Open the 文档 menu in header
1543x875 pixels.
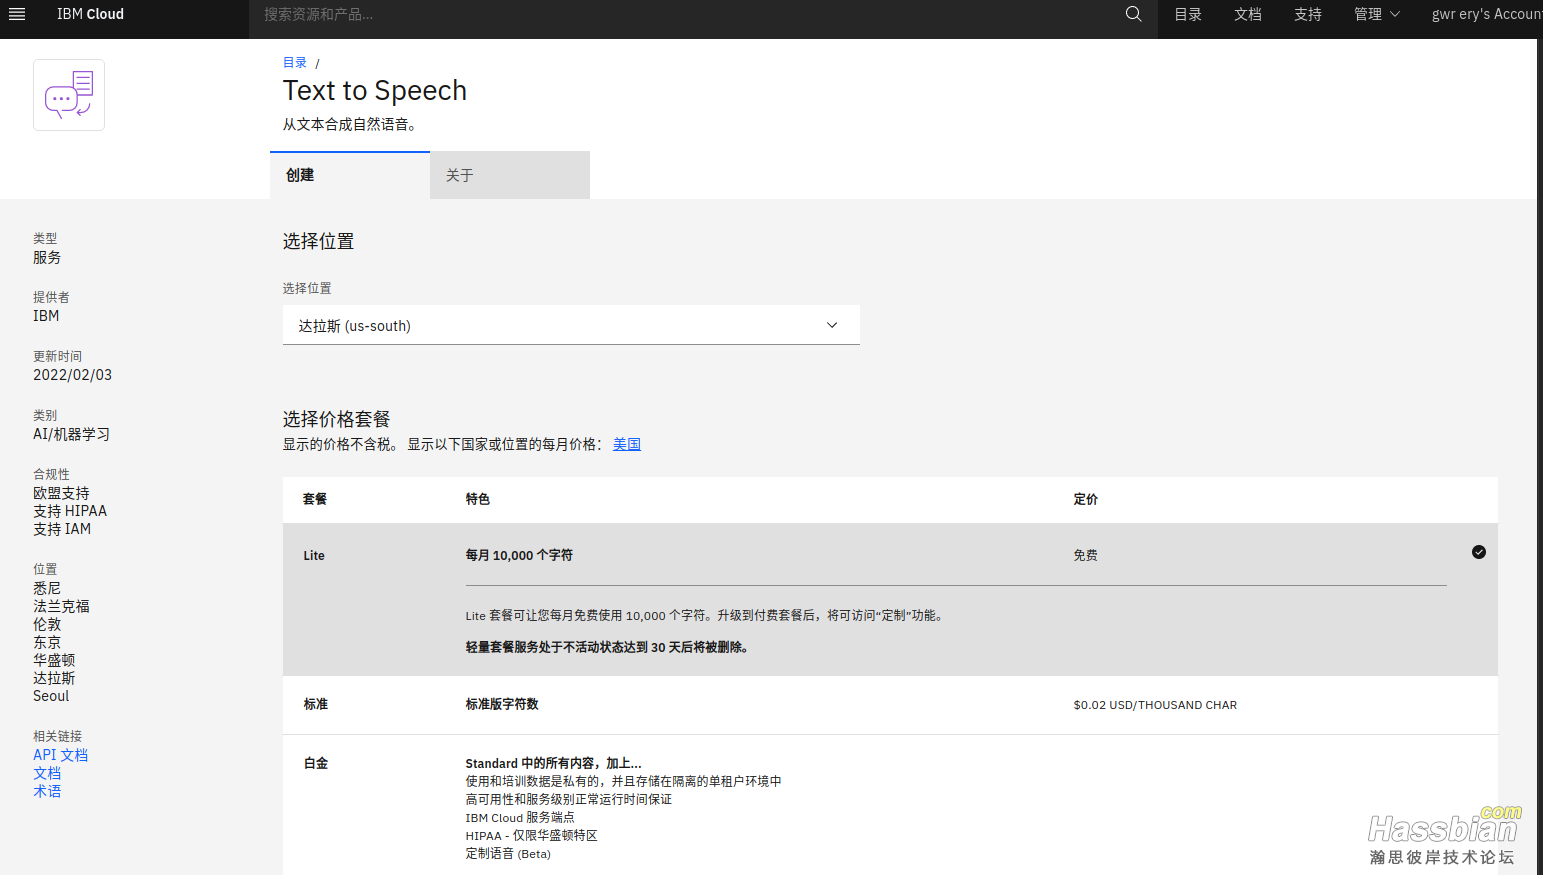(x=1248, y=14)
